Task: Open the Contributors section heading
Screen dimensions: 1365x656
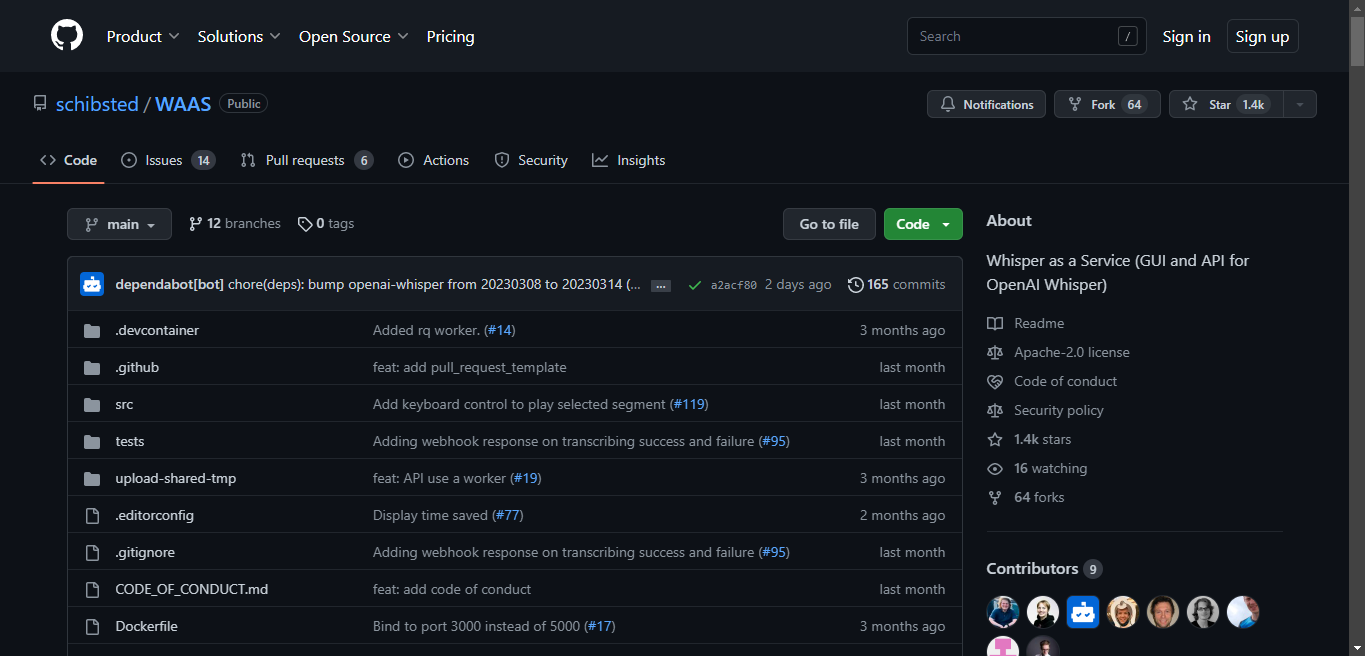Action: click(x=1044, y=568)
